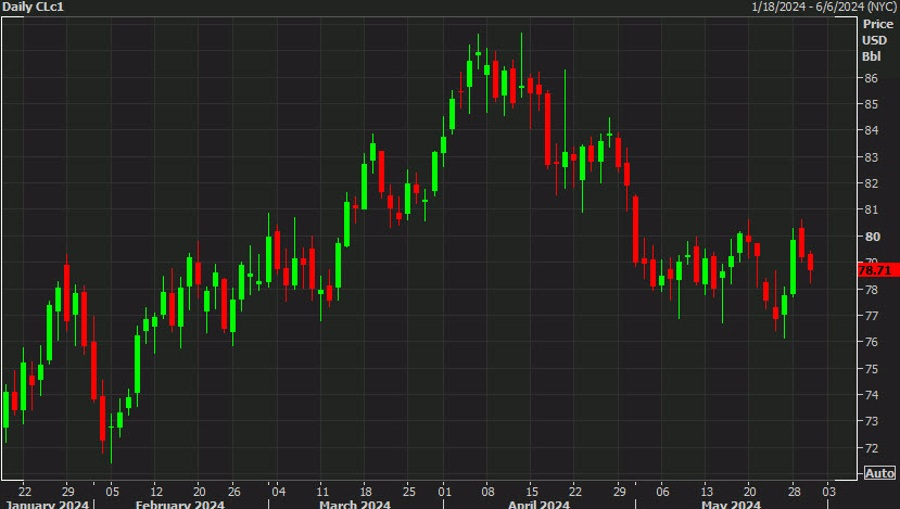
Task: Select the January 2024 month label
Action: pos(46,504)
